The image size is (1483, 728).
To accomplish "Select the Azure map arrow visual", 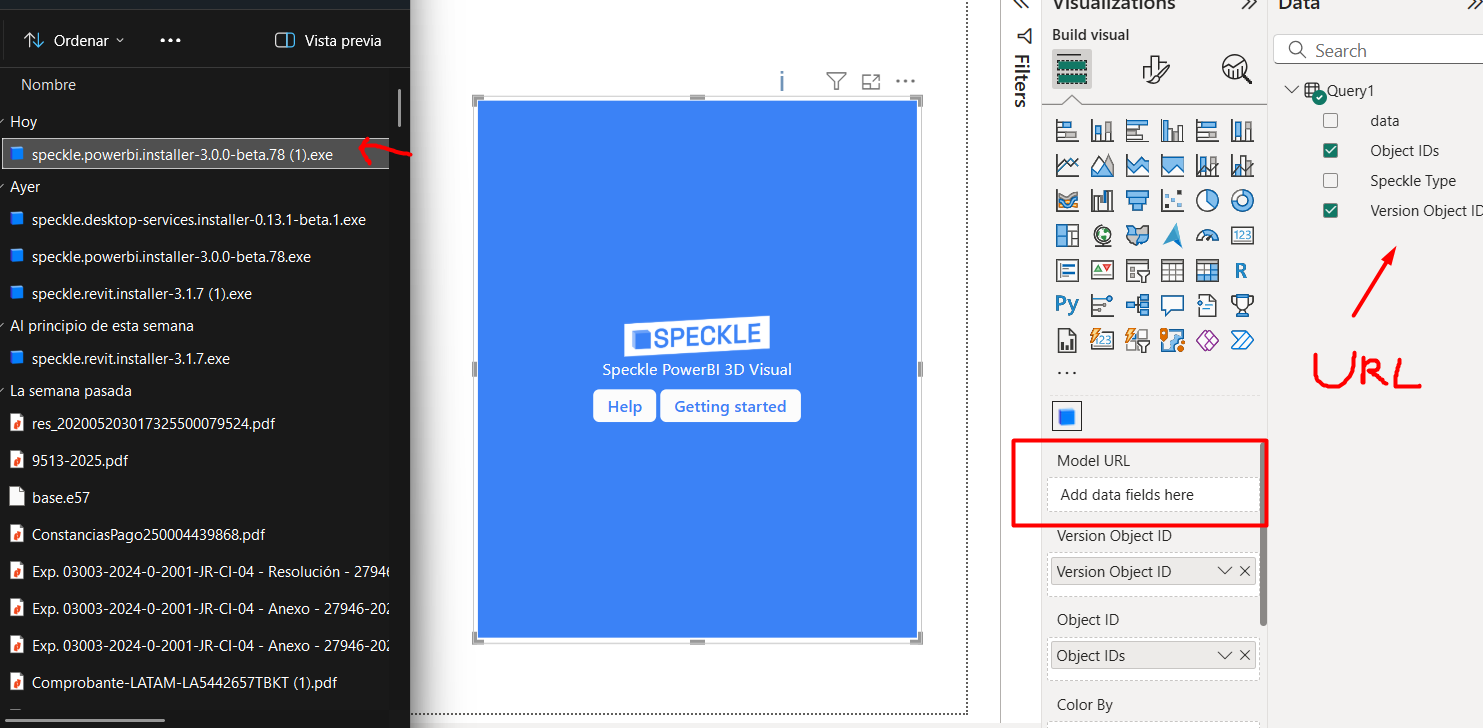I will (1172, 235).
